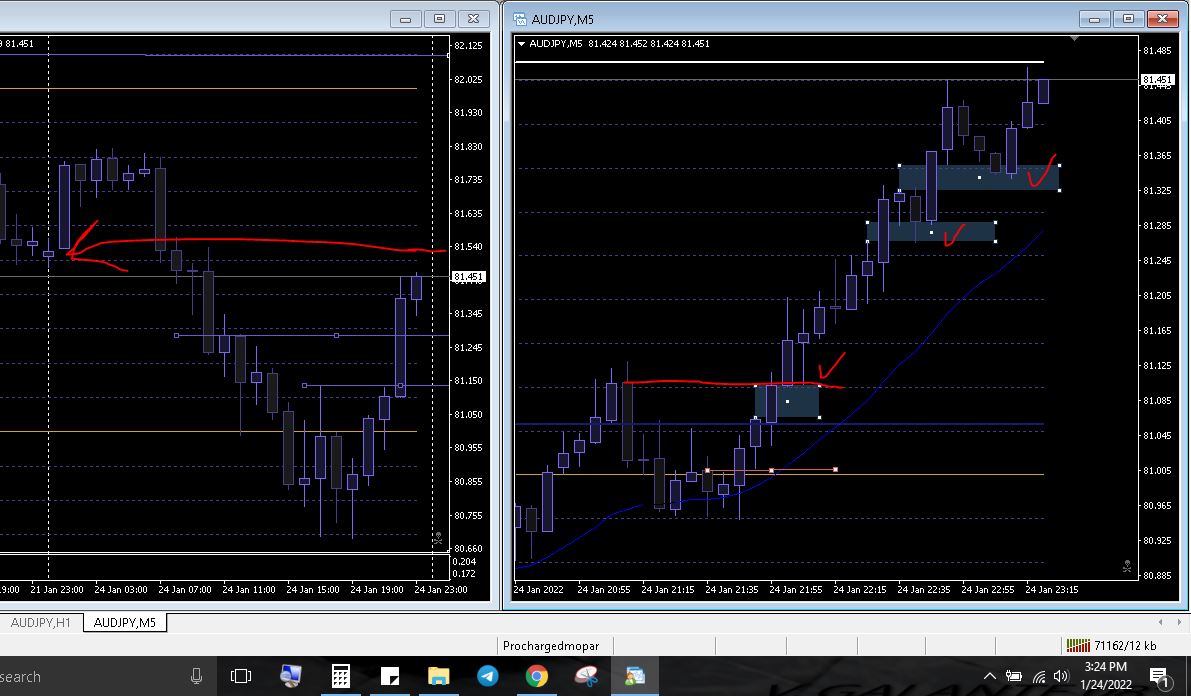
Task: Click the MetaTrader terminal taskbar icon
Action: (x=635, y=676)
